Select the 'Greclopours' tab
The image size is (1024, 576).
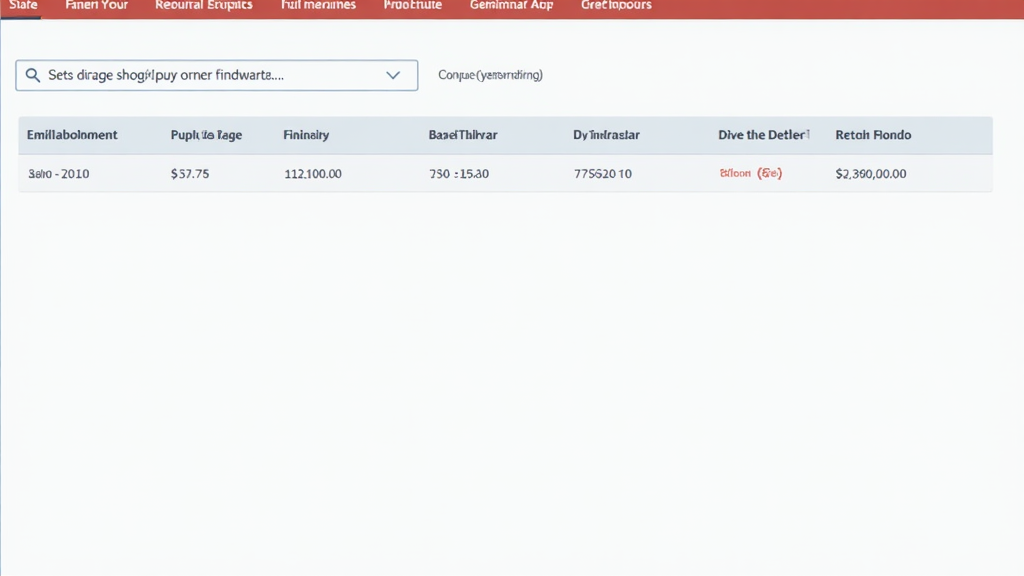(x=616, y=5)
